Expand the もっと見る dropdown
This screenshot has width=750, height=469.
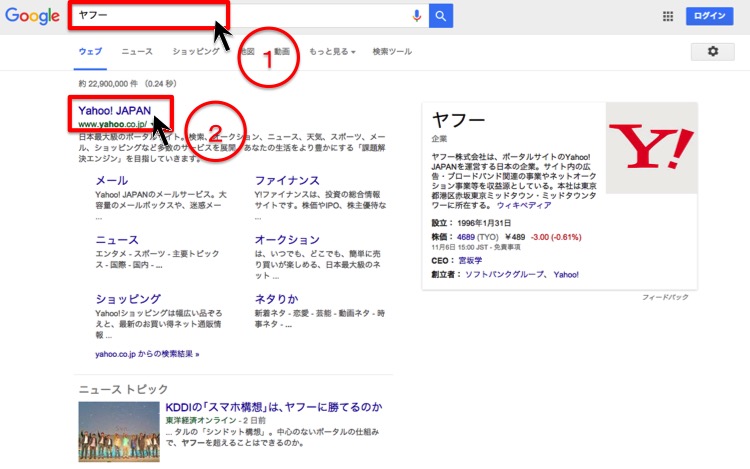[332, 51]
